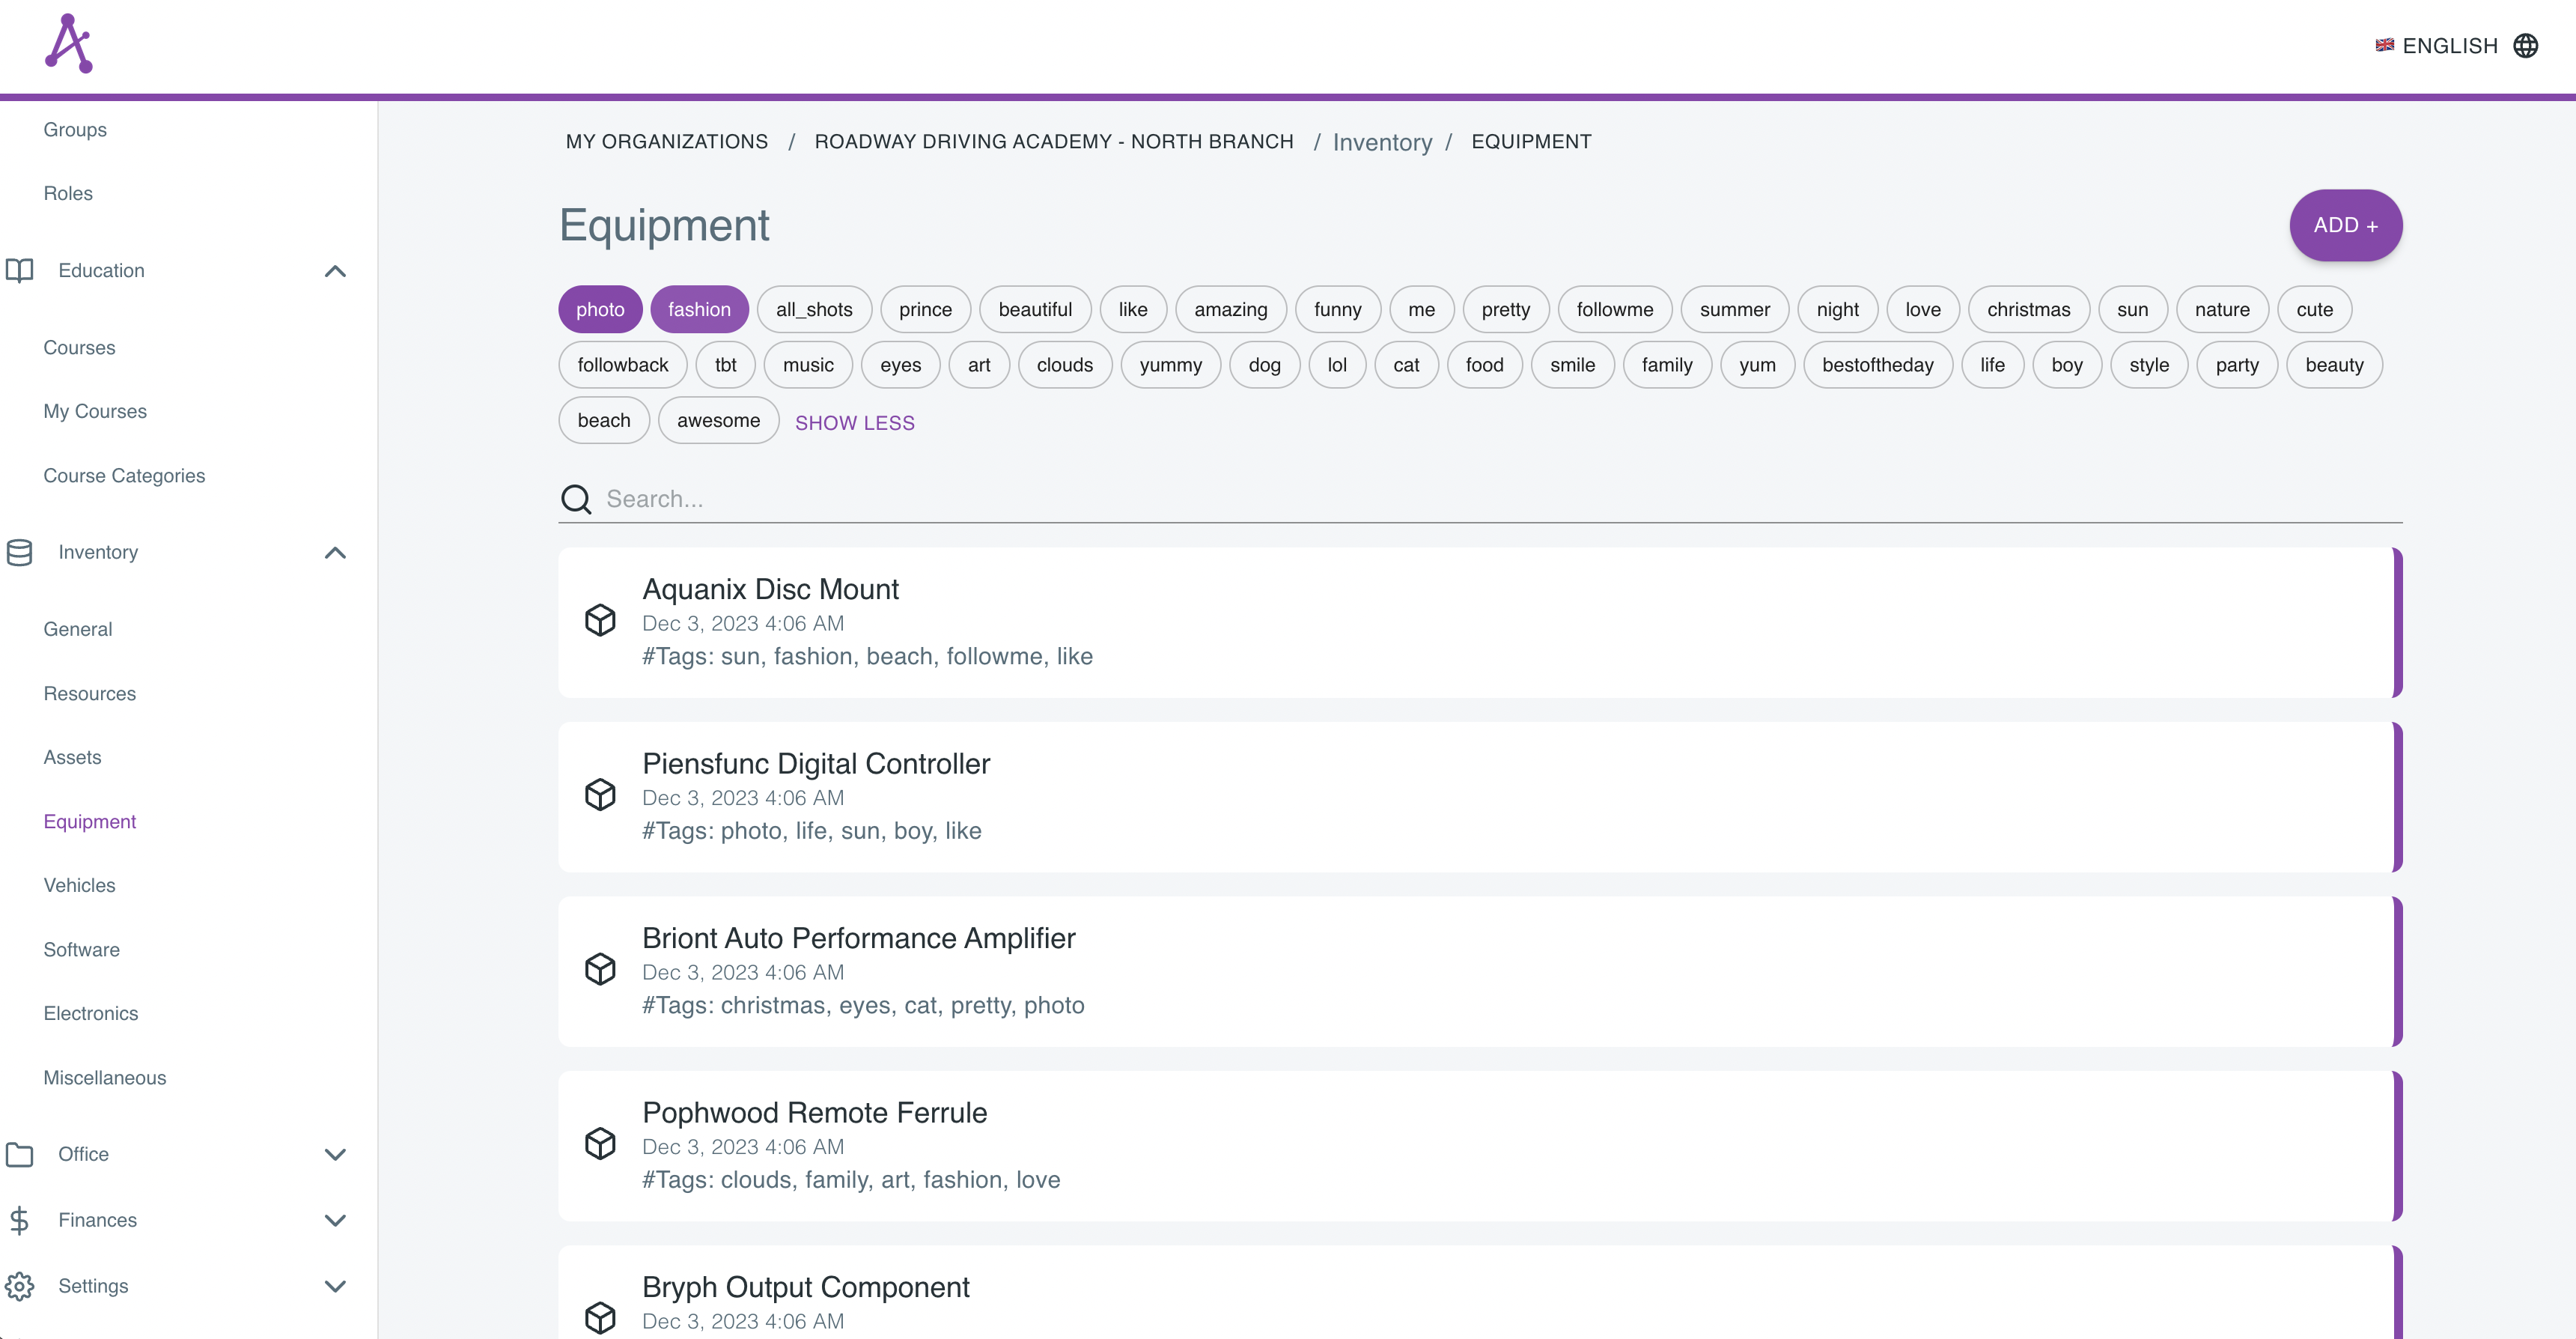Screen dimensions: 2576x1339
Task: Click the Office folder icon
Action: [x=19, y=1154]
